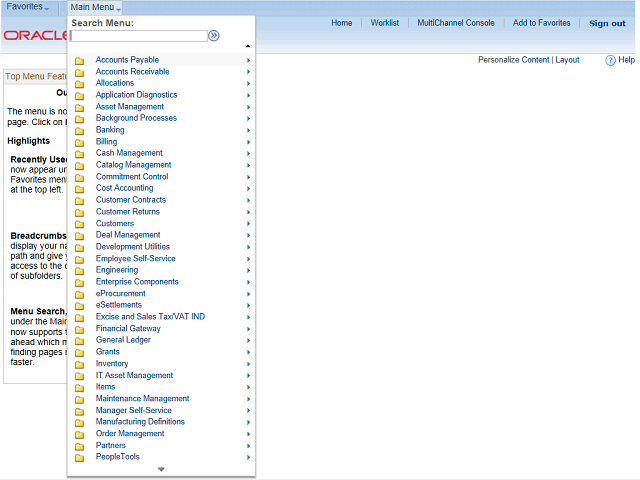Click the Banking folder icon
The image size is (640, 480).
[x=80, y=131]
